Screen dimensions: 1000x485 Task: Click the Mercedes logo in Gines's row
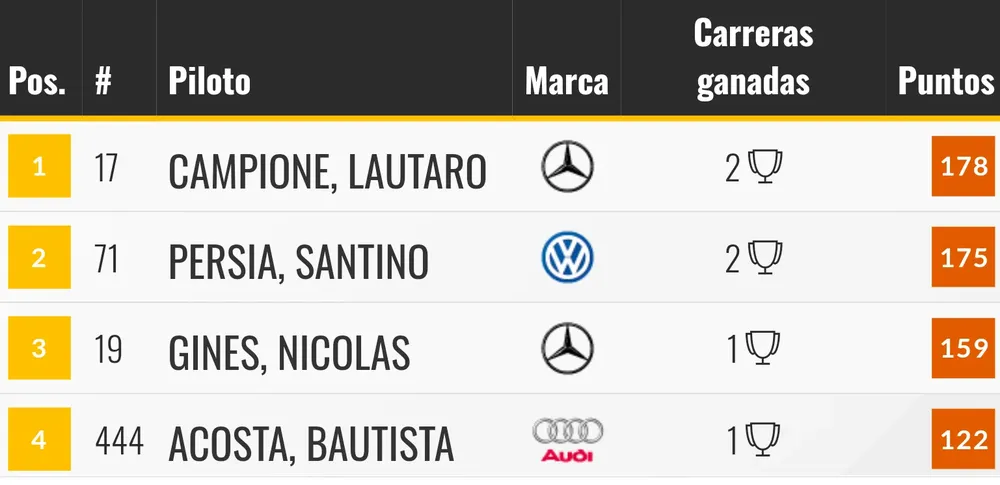pyautogui.click(x=567, y=349)
